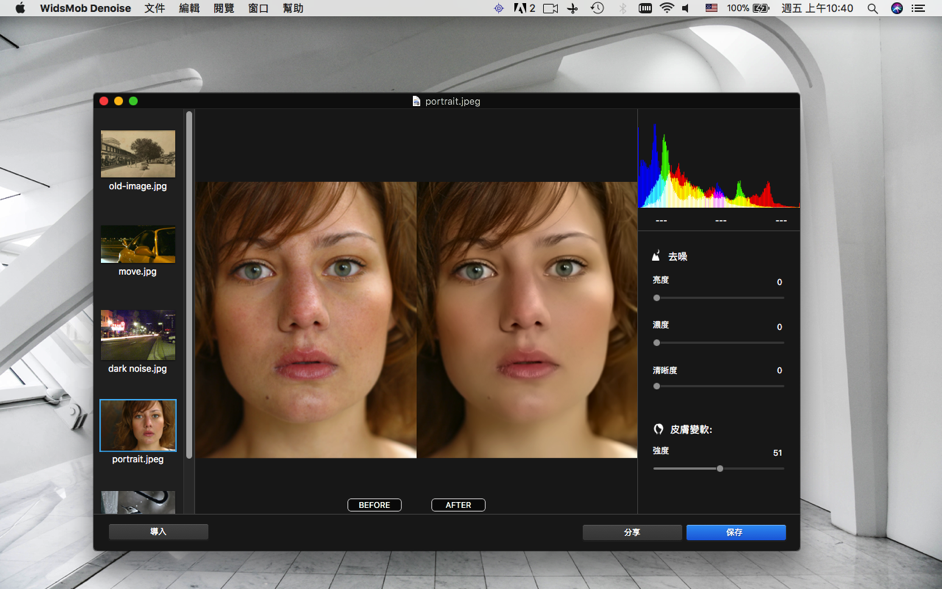Click the before portrait image
The image size is (942, 589).
(x=306, y=320)
